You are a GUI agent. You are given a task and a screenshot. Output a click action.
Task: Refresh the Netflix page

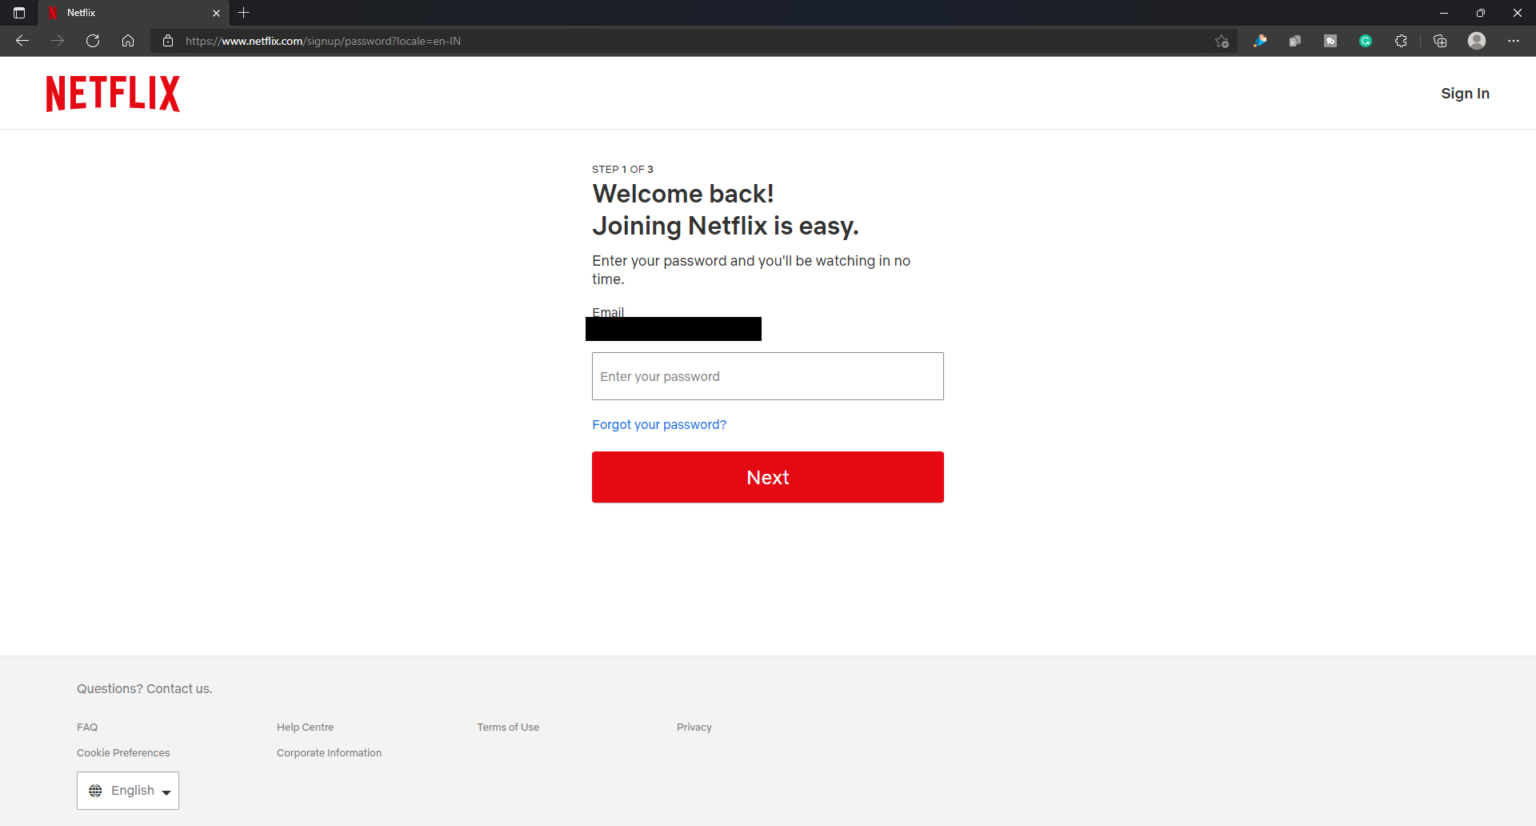pos(93,41)
